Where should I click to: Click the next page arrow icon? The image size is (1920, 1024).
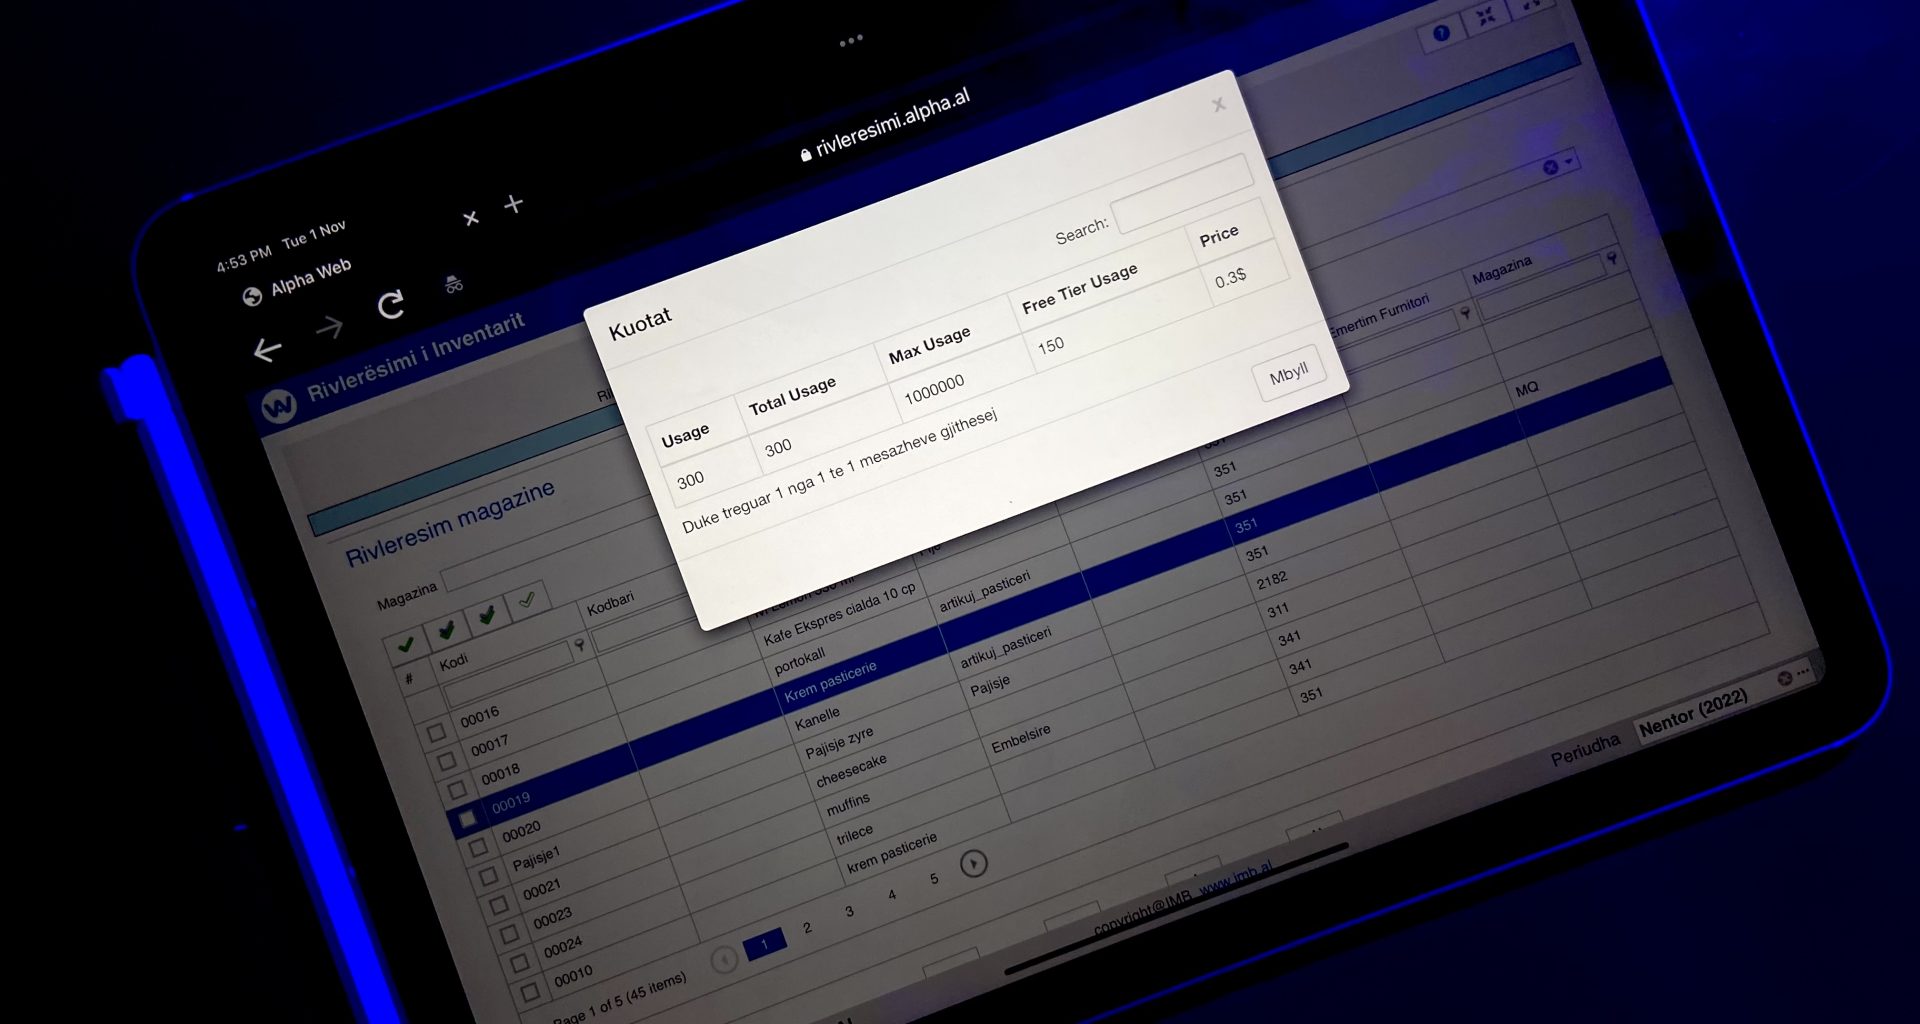click(x=974, y=863)
